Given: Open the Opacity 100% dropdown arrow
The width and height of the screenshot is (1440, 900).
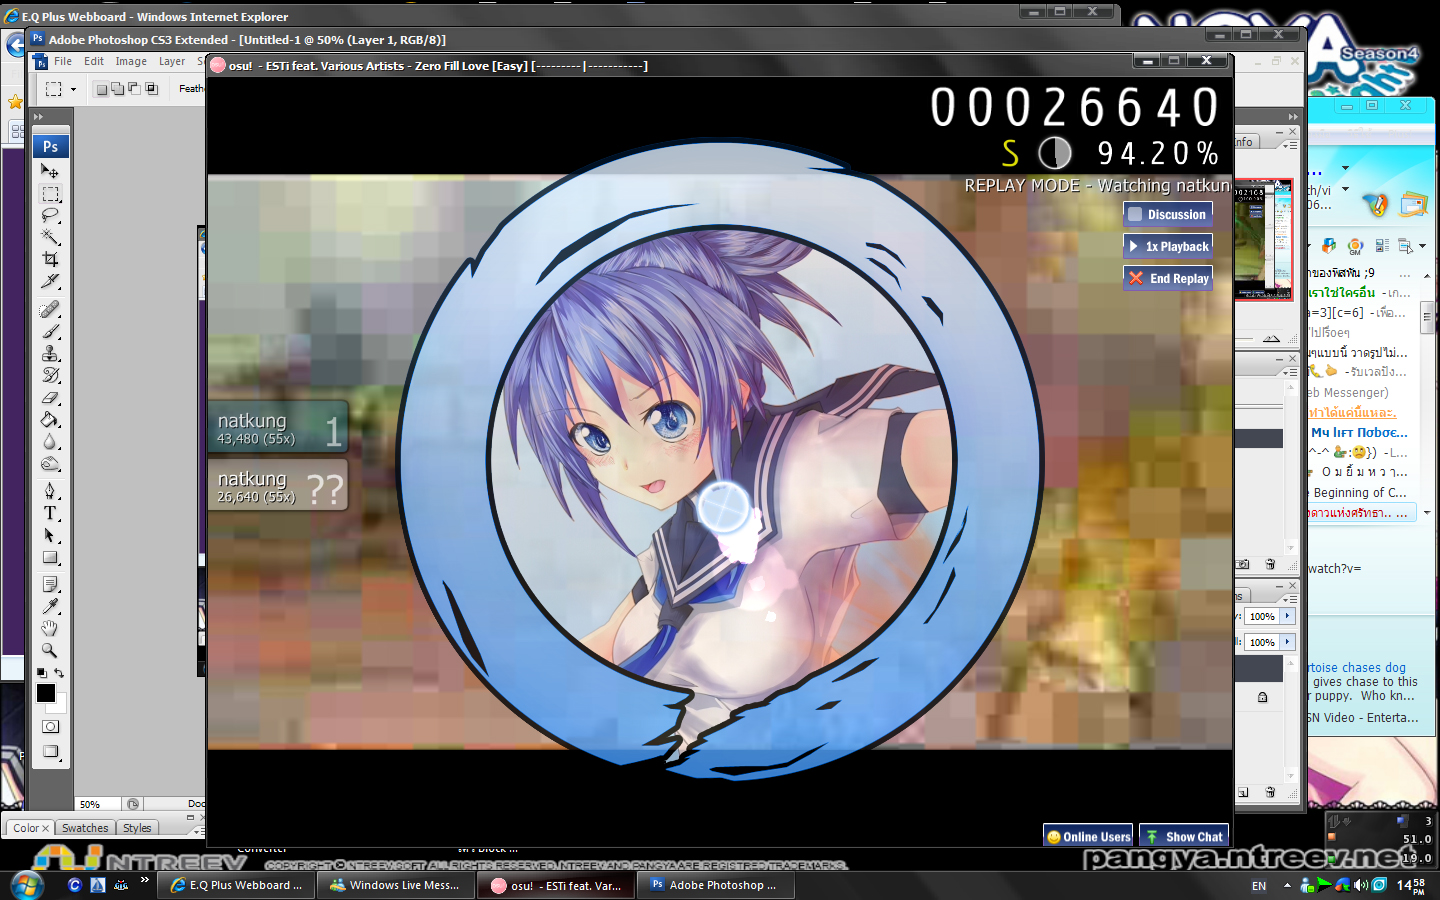Looking at the screenshot, I should coord(1288,616).
